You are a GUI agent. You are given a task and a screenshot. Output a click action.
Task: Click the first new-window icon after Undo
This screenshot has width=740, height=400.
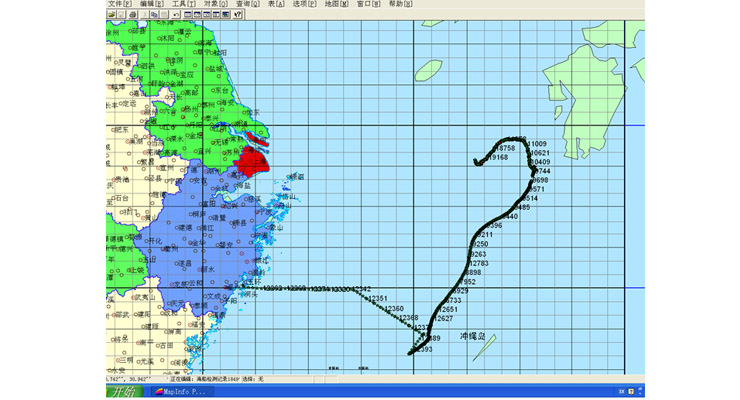[x=188, y=15]
